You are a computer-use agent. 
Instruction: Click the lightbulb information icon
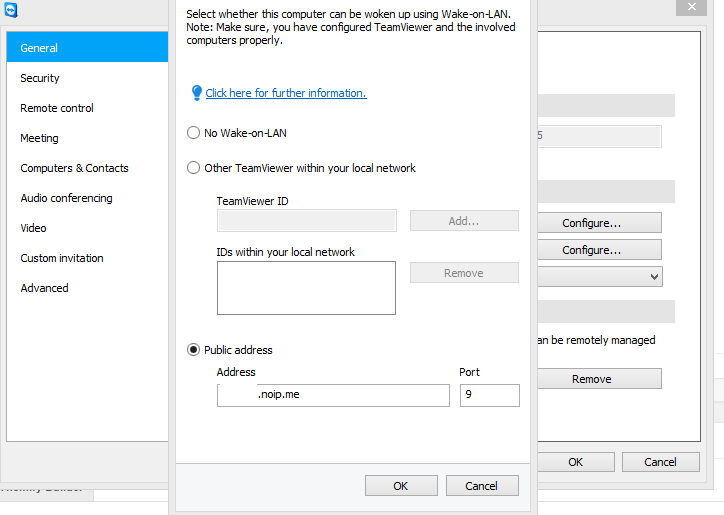click(x=197, y=93)
